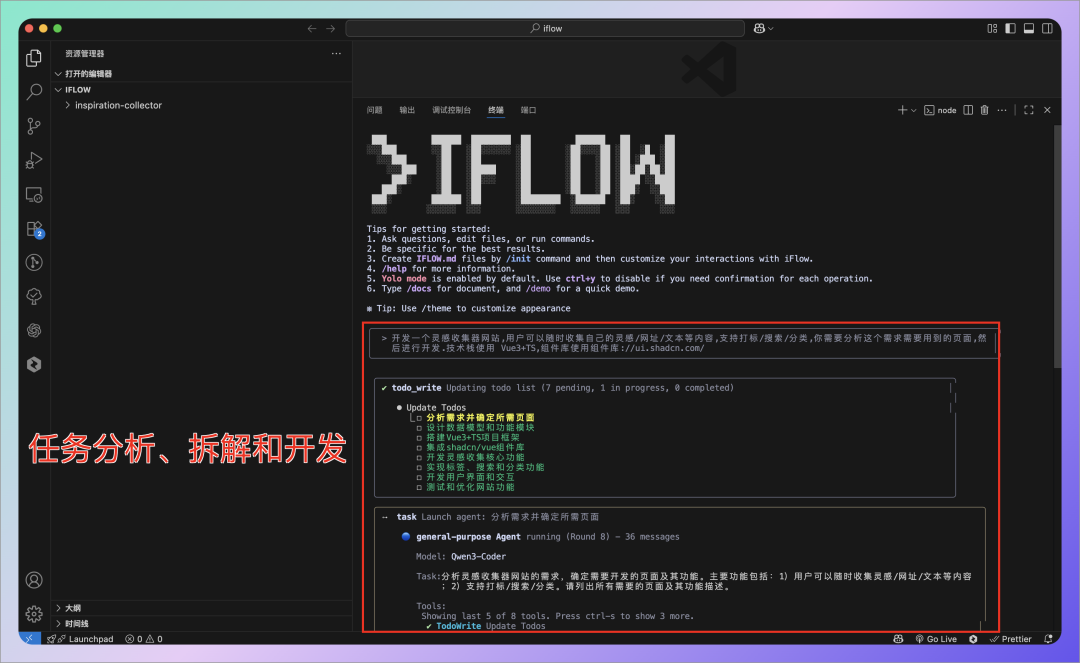This screenshot has height=663, width=1080.
Task: Switch to the 调试控制台 tab
Action: pos(451,110)
